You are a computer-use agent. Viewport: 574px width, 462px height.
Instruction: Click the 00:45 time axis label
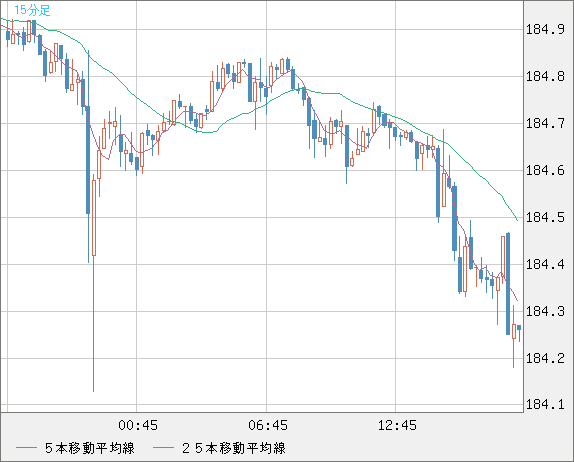(138, 425)
